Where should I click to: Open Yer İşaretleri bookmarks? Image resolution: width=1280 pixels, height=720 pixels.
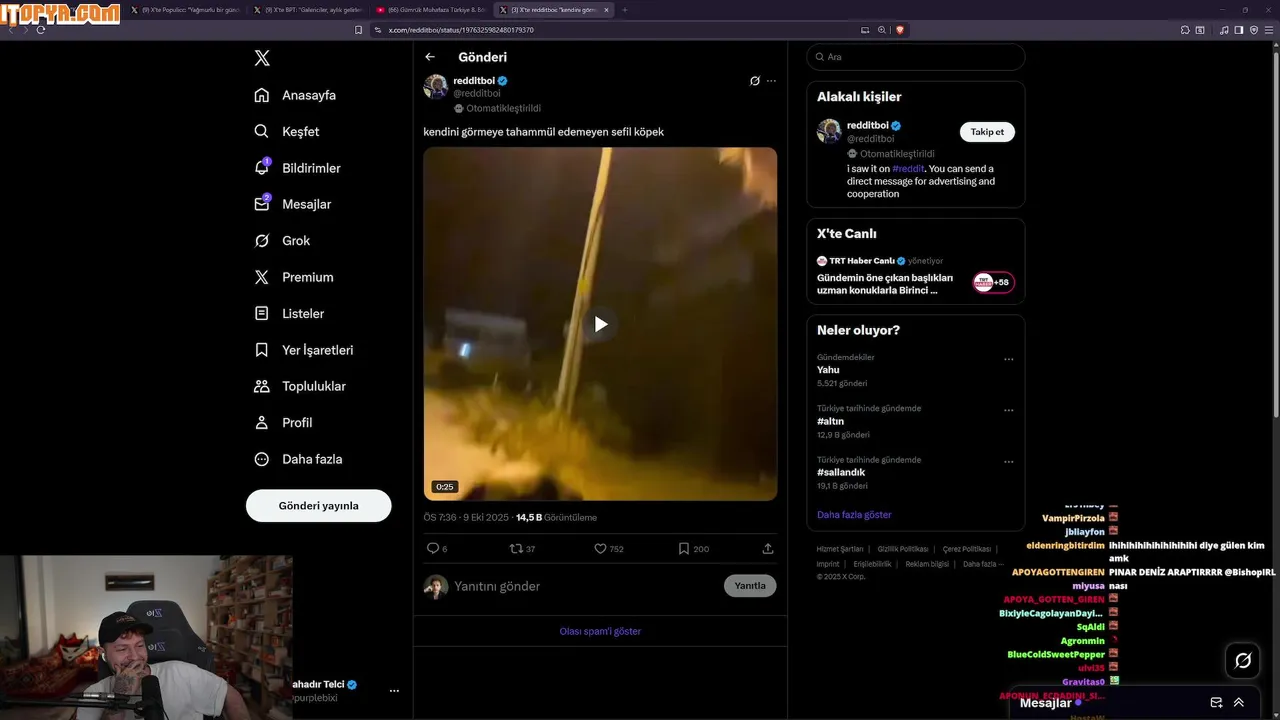point(303,350)
